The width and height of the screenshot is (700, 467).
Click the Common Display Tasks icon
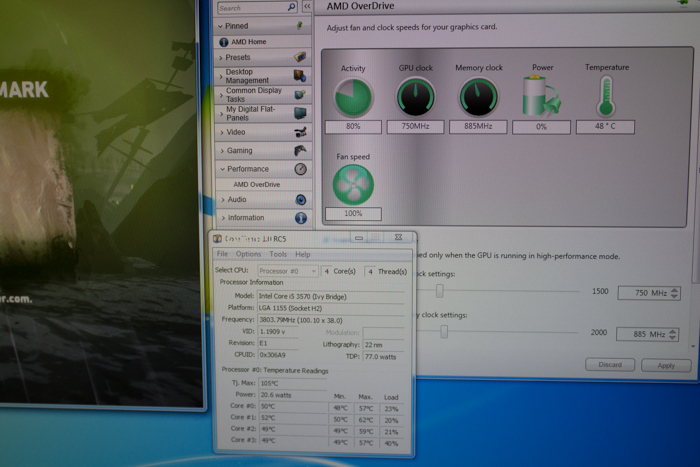(300, 94)
